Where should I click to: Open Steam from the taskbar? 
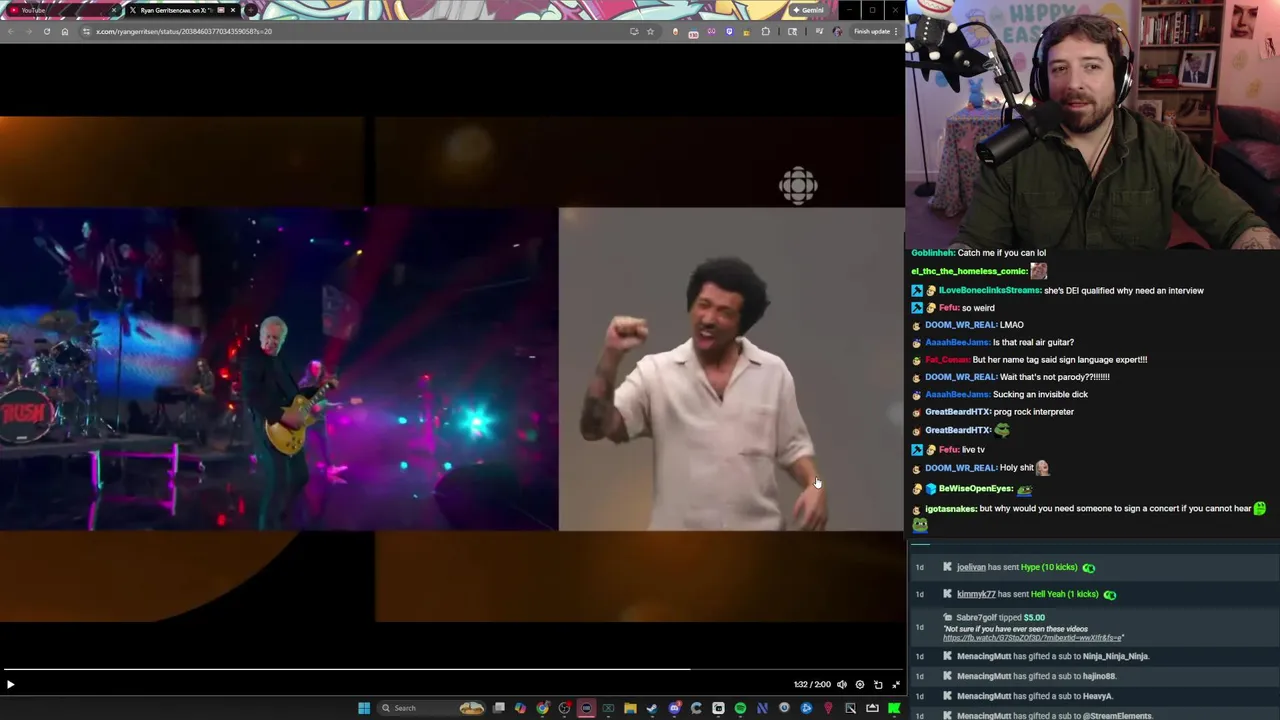pos(651,708)
